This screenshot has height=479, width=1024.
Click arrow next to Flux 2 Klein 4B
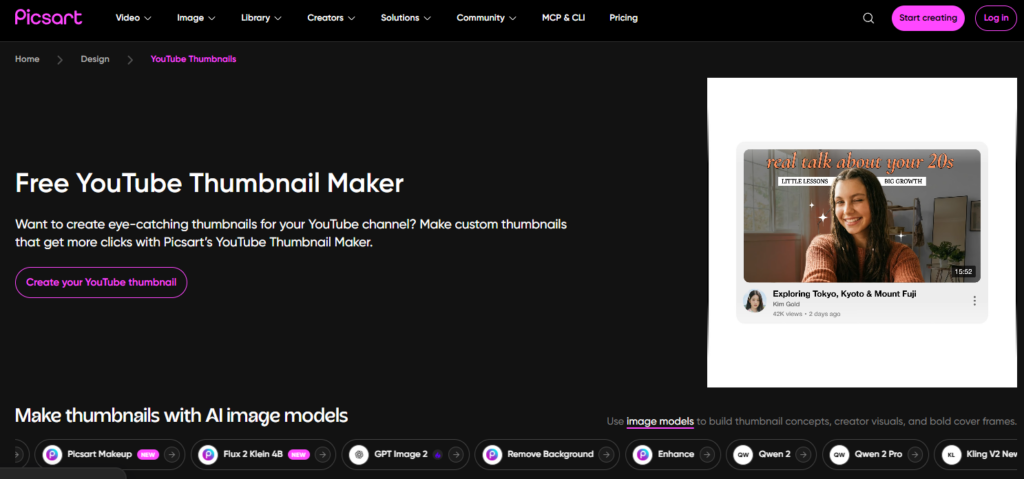tap(321, 454)
